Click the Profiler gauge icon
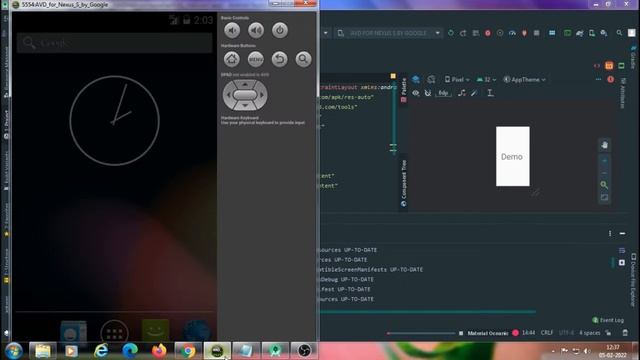 (512, 33)
